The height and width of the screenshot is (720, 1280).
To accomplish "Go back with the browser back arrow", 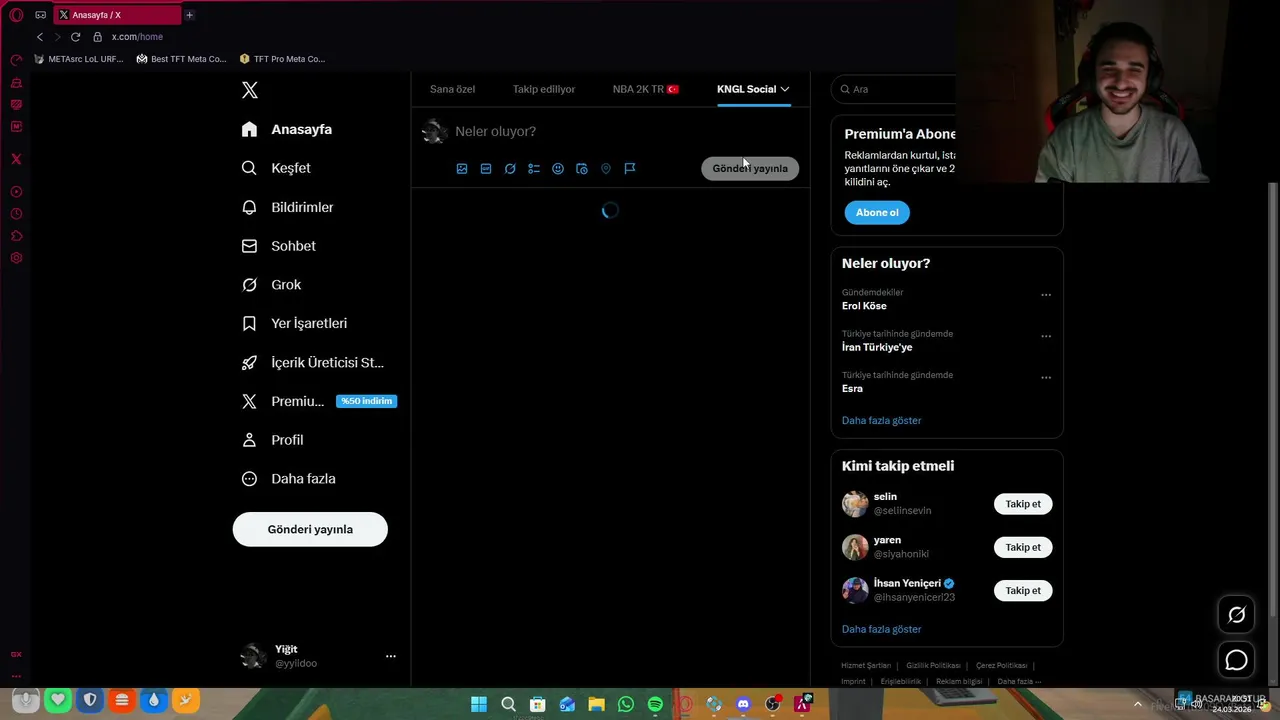I will (x=40, y=37).
